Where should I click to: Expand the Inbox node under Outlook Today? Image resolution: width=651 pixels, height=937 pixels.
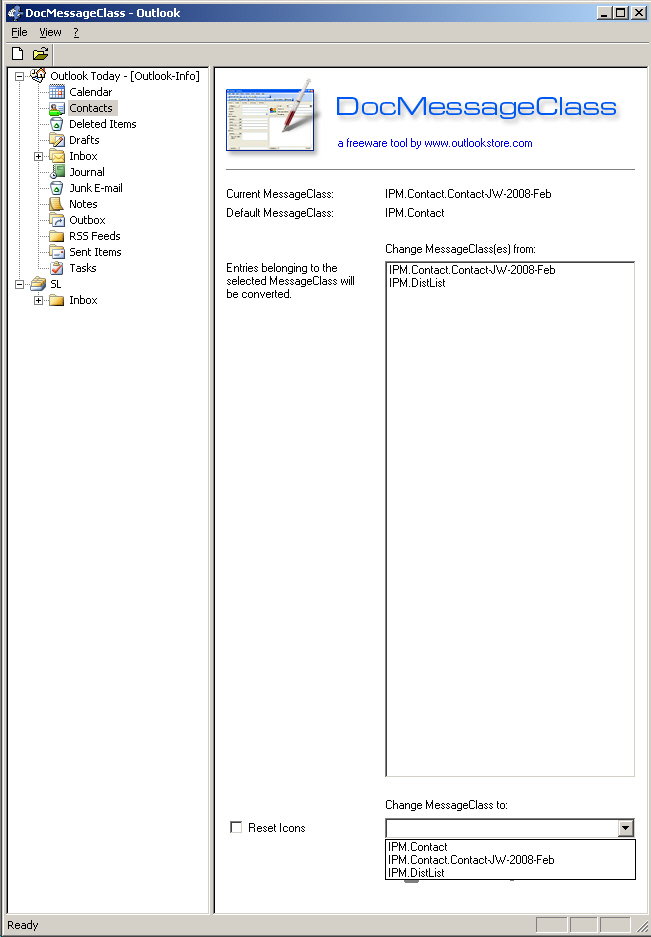pyautogui.click(x=38, y=156)
